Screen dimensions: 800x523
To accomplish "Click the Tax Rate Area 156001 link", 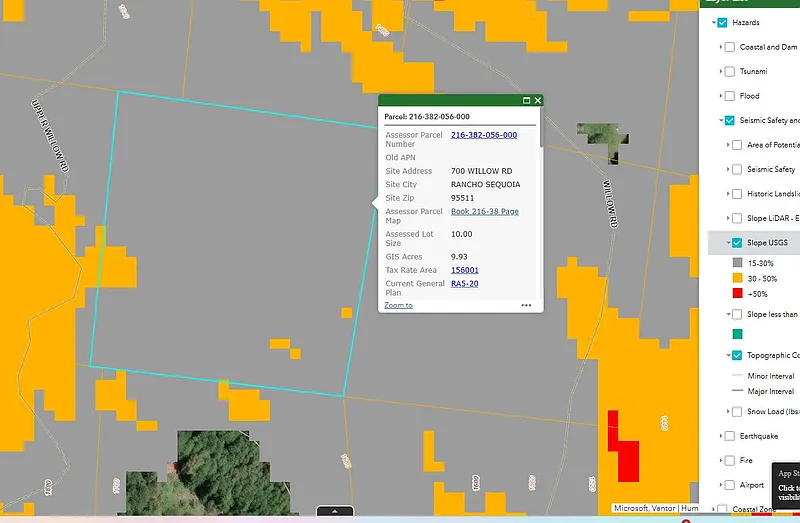I will (x=464, y=270).
